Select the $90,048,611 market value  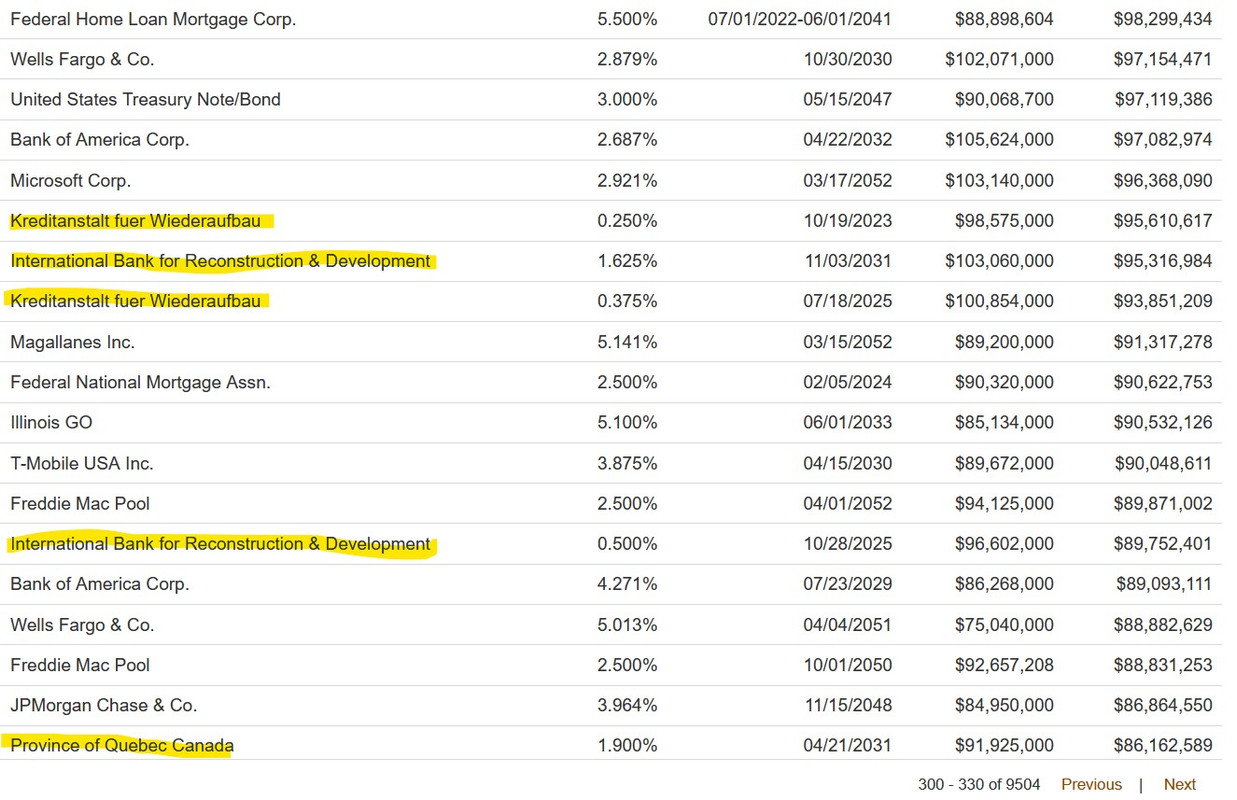(x=1163, y=463)
